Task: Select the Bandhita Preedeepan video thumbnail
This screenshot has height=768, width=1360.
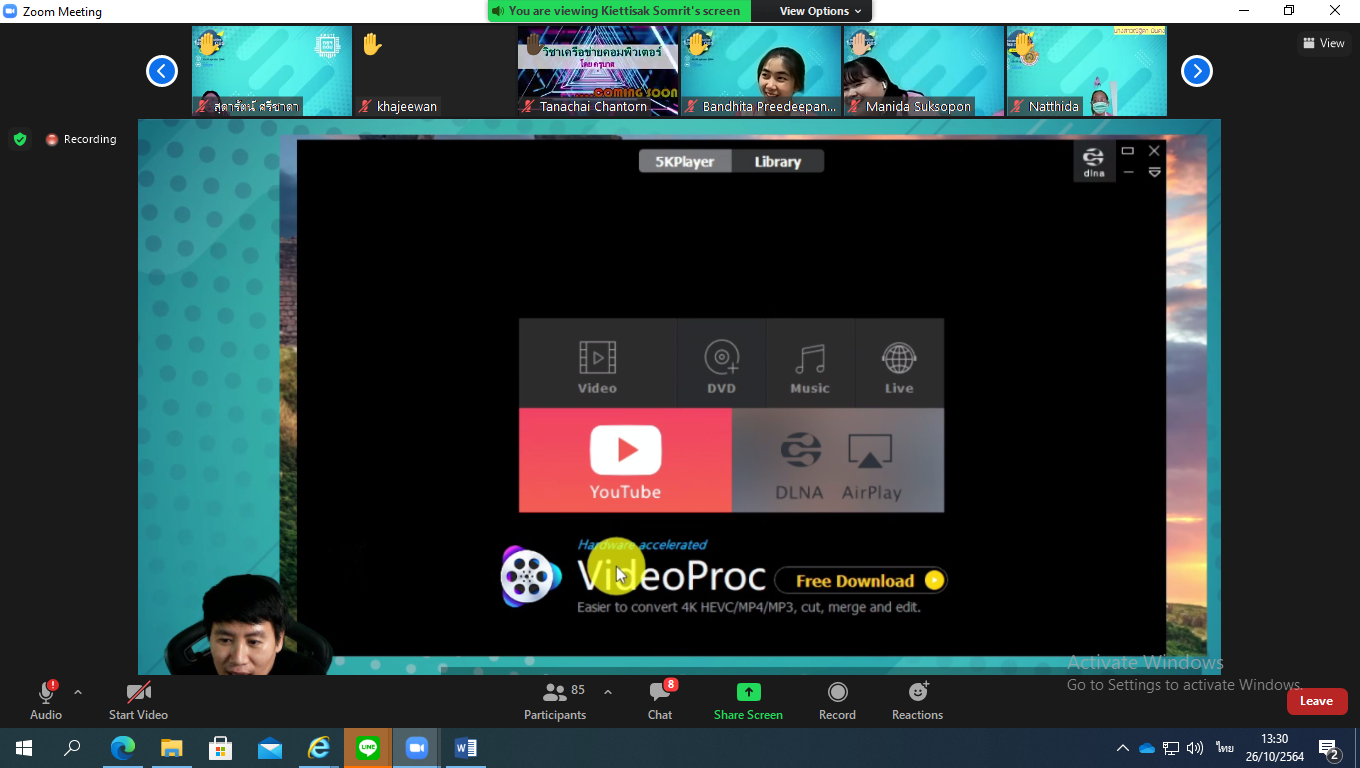Action: tap(761, 71)
